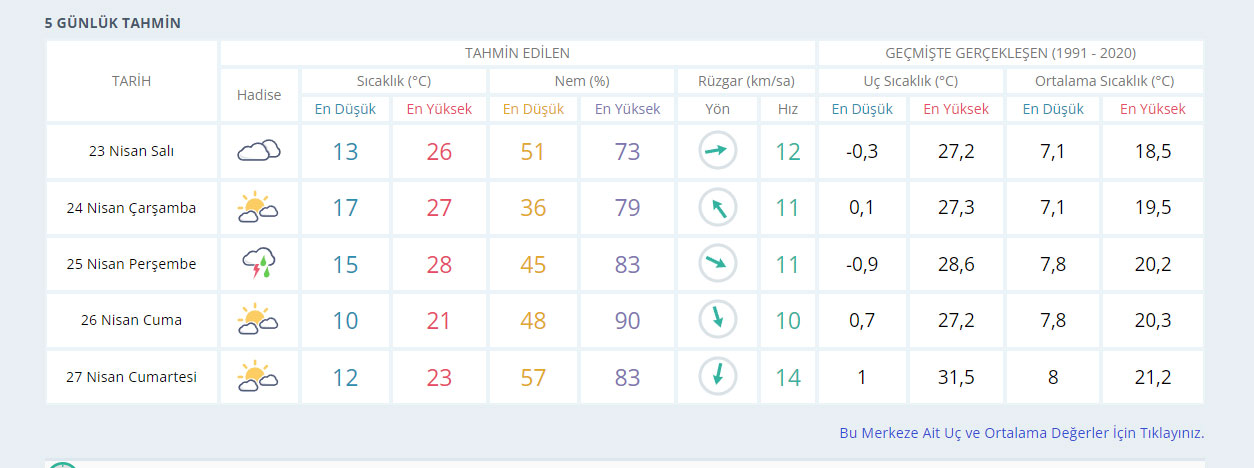Image resolution: width=1254 pixels, height=468 pixels.
Task: Click the partly sunny icon for 27 Nisan Cumartesi
Action: (x=258, y=377)
